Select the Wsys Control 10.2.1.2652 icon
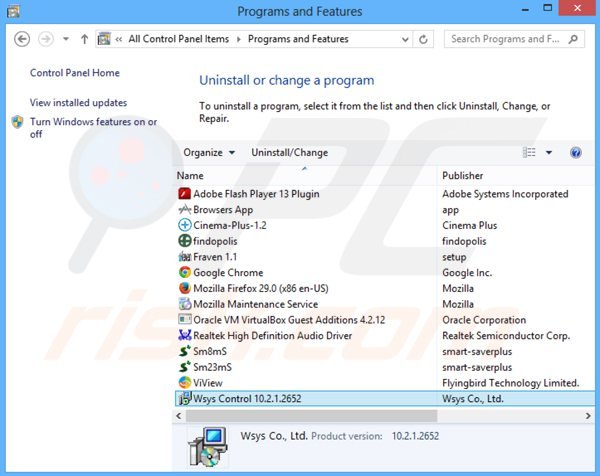The height and width of the screenshot is (476, 600). point(184,398)
